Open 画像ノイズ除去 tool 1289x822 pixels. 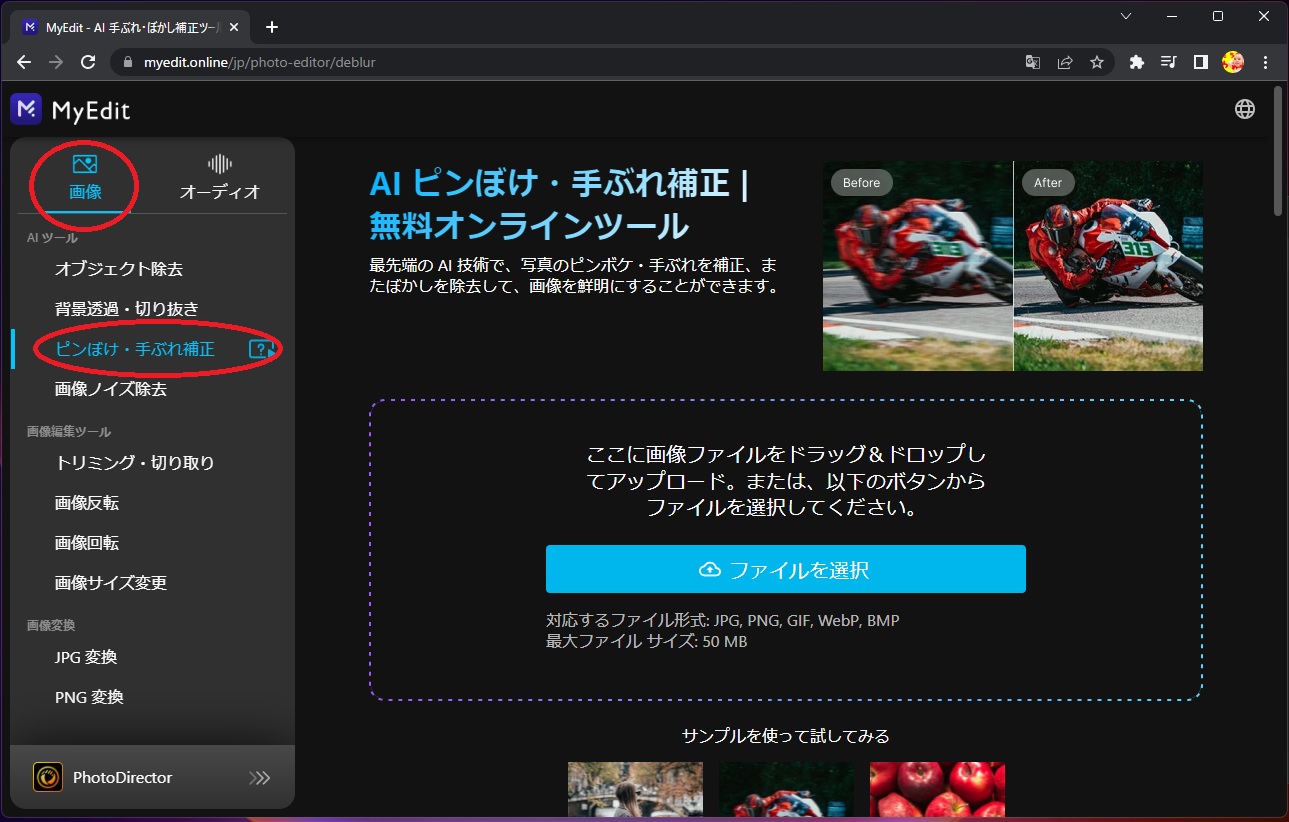click(110, 389)
